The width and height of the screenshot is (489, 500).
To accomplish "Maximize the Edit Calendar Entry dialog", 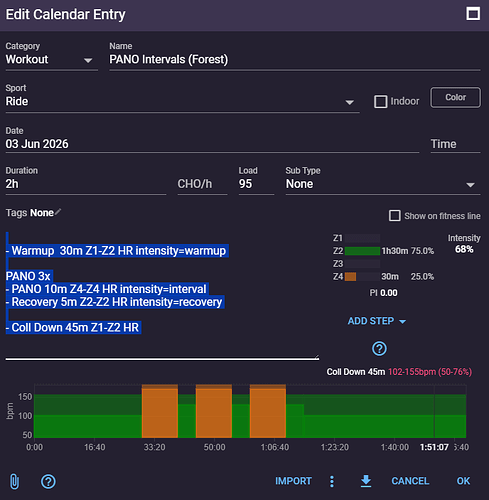I will (473, 14).
